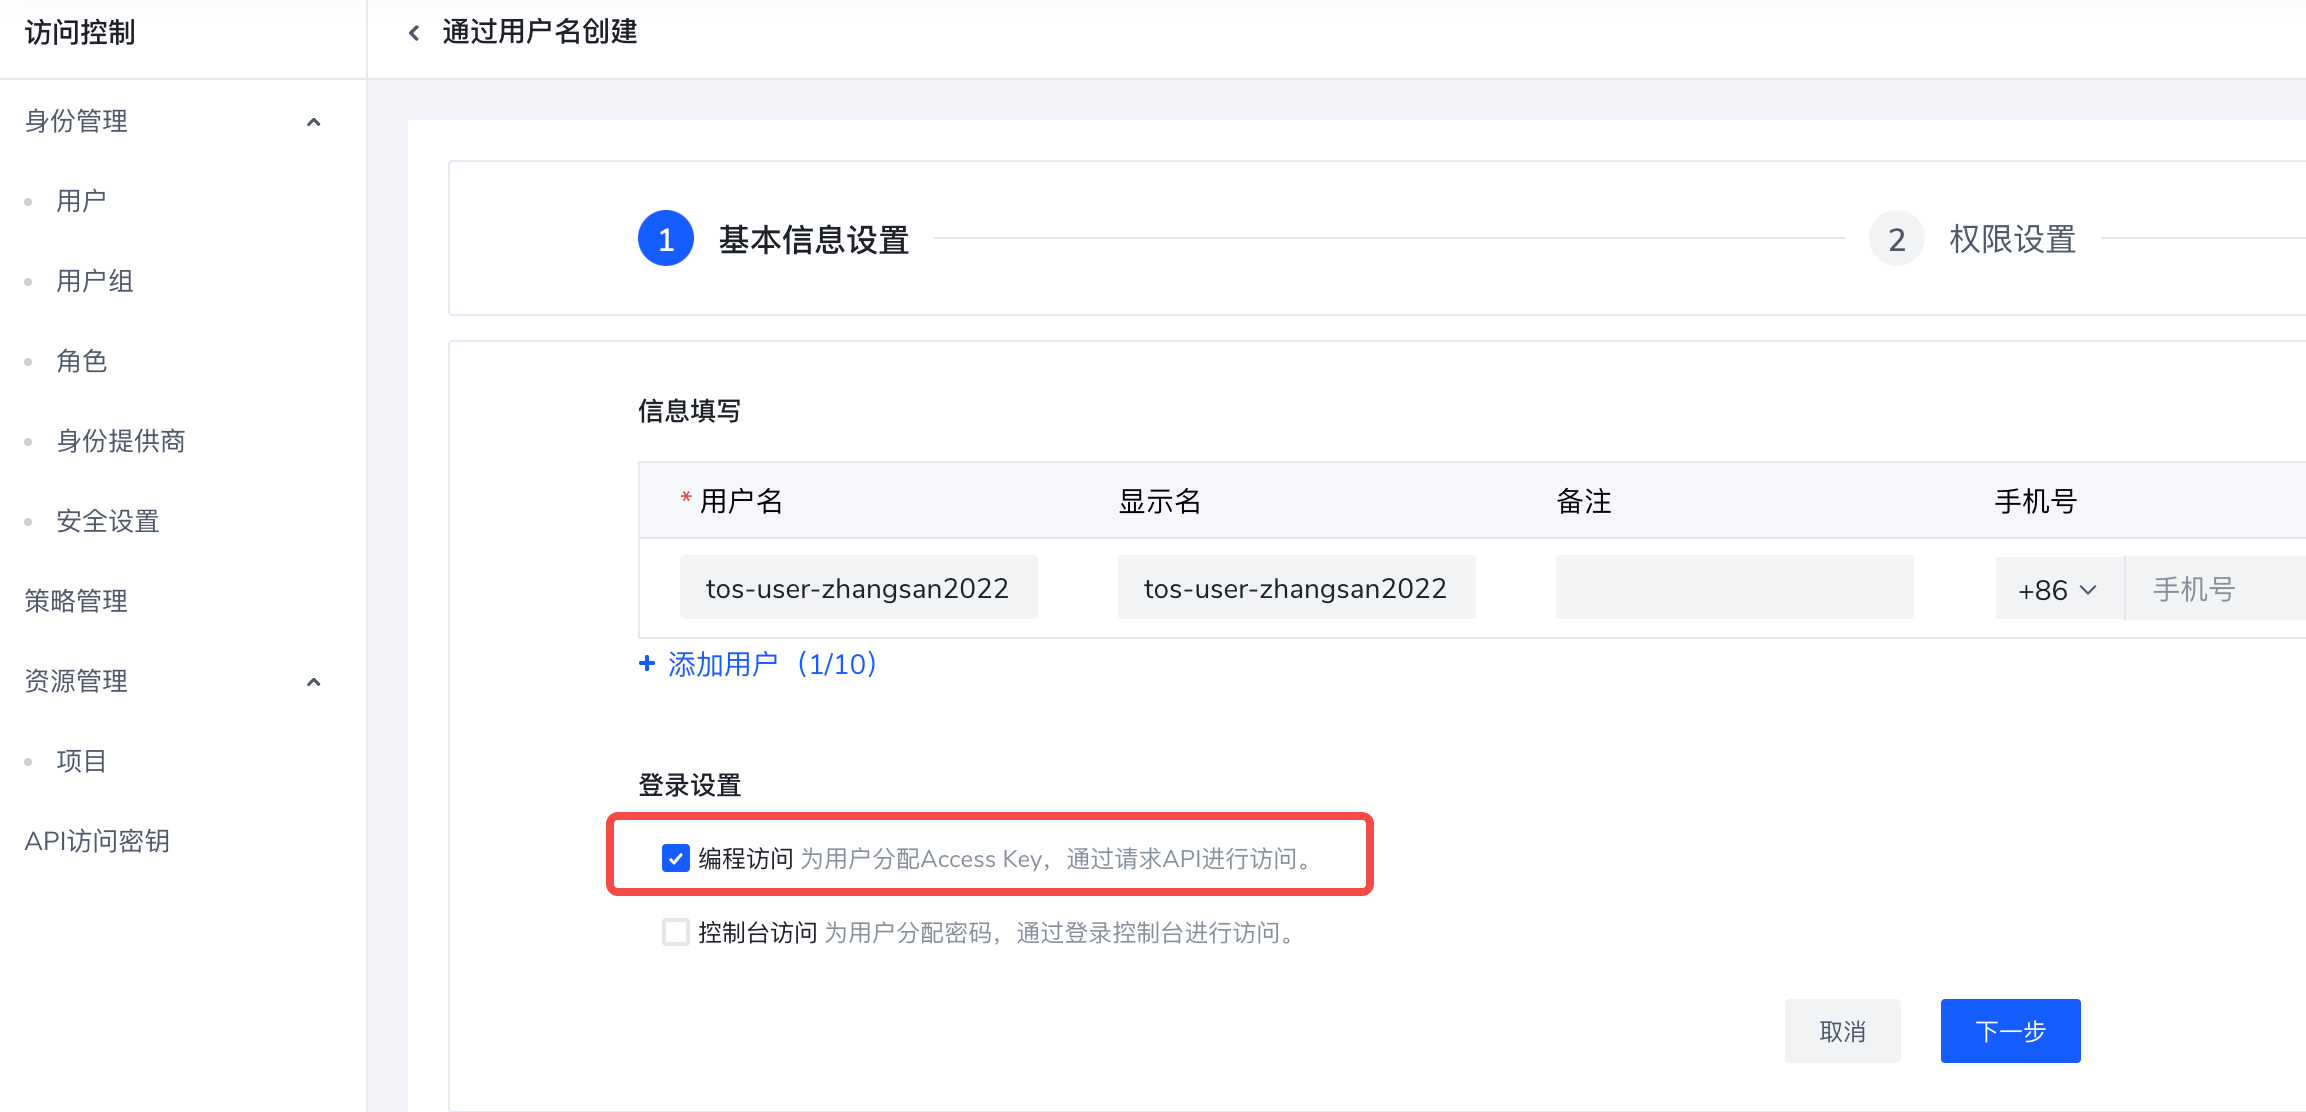Open 策略管理 in the sidebar
Image resolution: width=2306 pixels, height=1112 pixels.
pyautogui.click(x=76, y=601)
